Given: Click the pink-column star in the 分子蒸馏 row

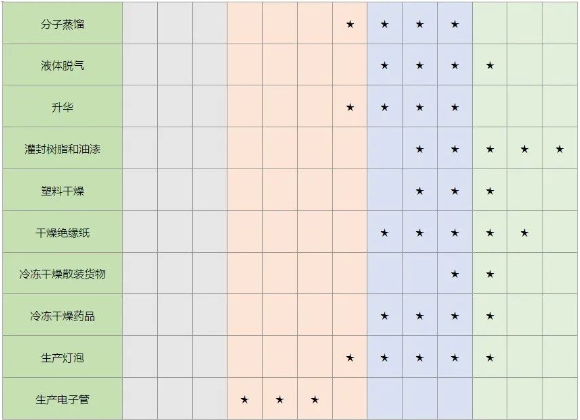Looking at the screenshot, I should (x=350, y=24).
